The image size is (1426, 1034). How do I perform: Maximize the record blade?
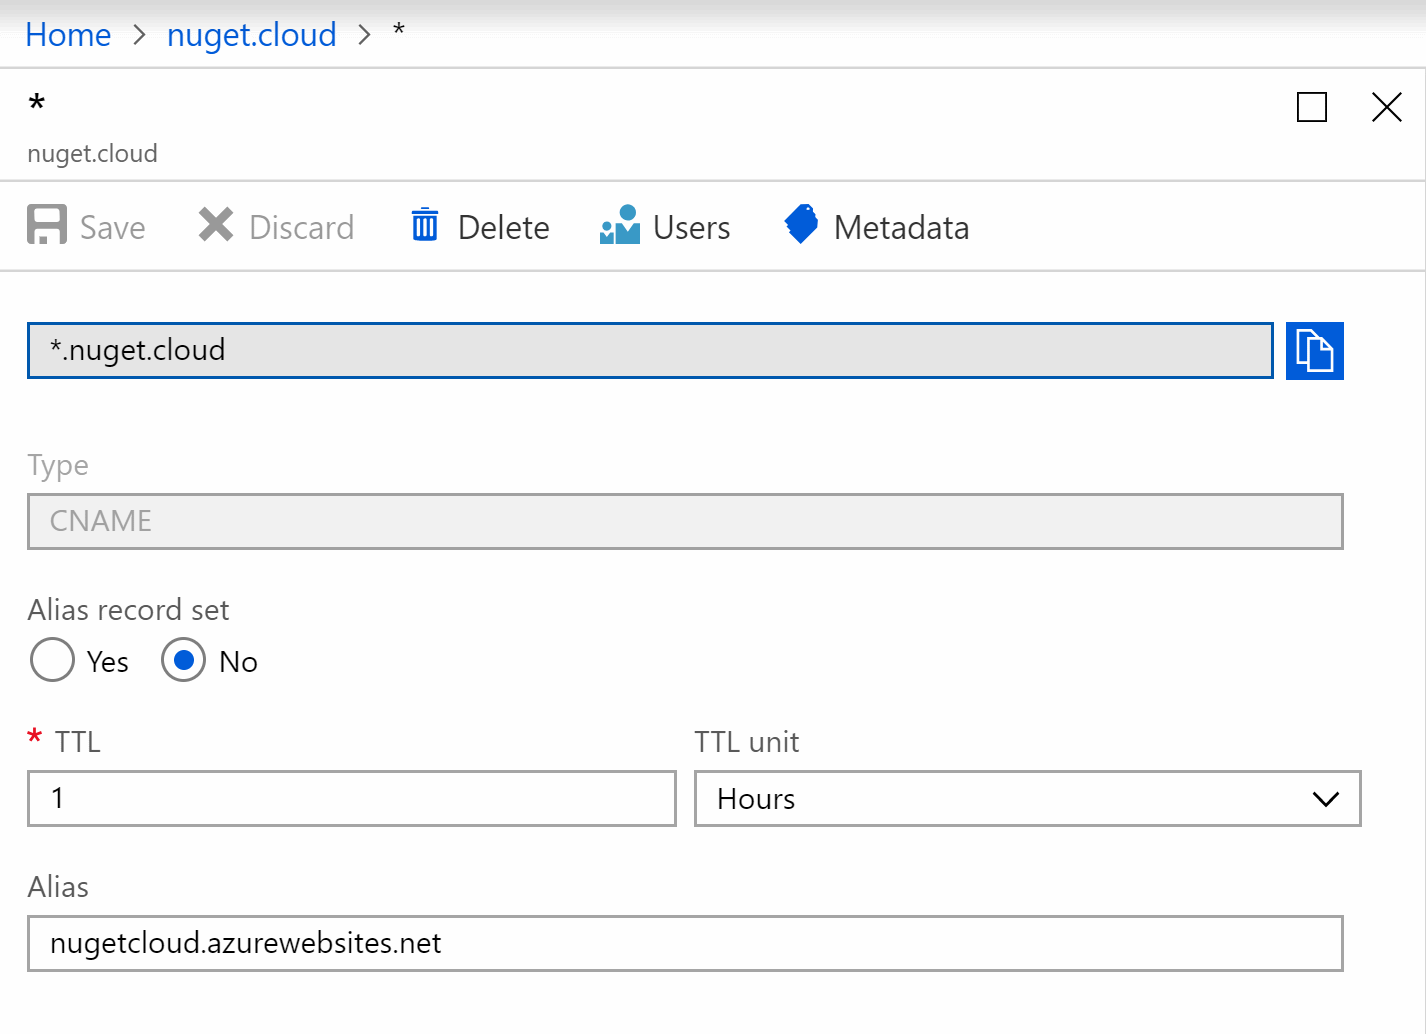coord(1312,107)
